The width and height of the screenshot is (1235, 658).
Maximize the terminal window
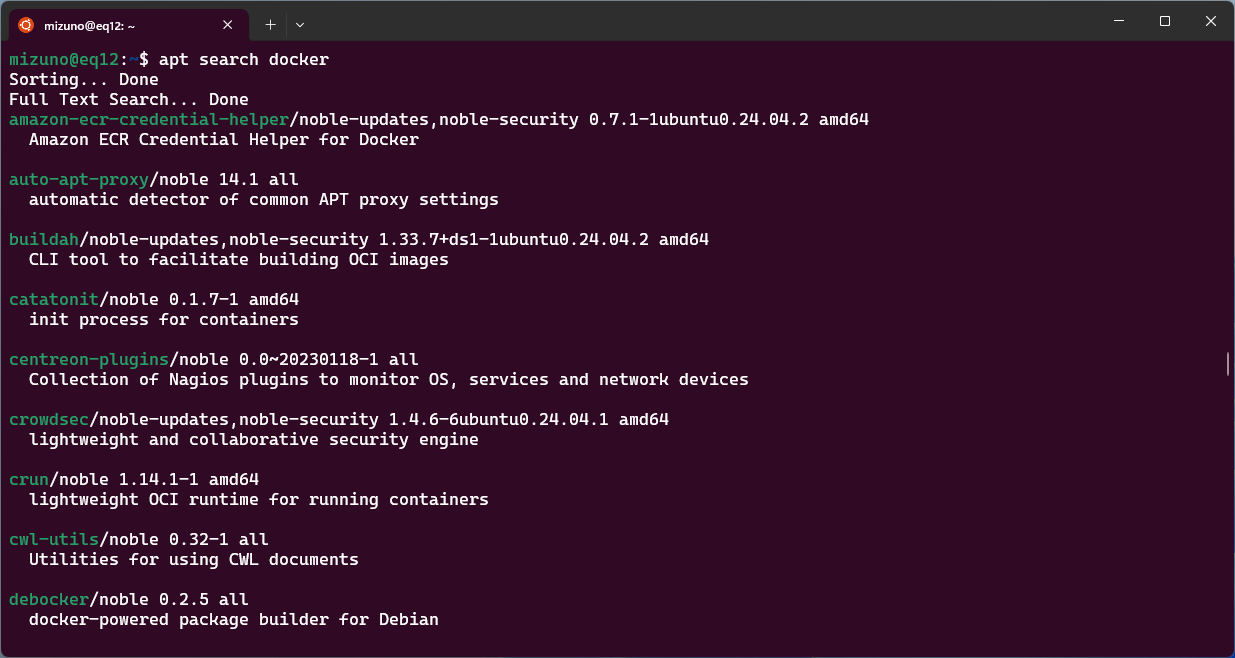click(1165, 21)
